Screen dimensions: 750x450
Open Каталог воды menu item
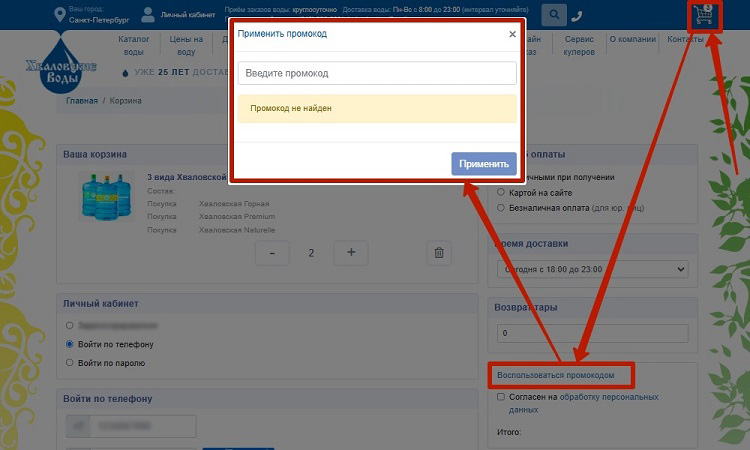coord(133,45)
